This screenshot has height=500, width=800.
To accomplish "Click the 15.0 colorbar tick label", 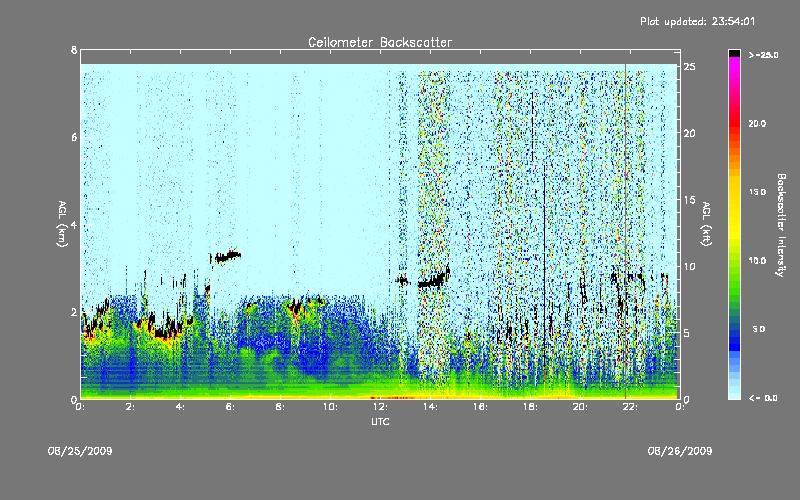I will (757, 192).
